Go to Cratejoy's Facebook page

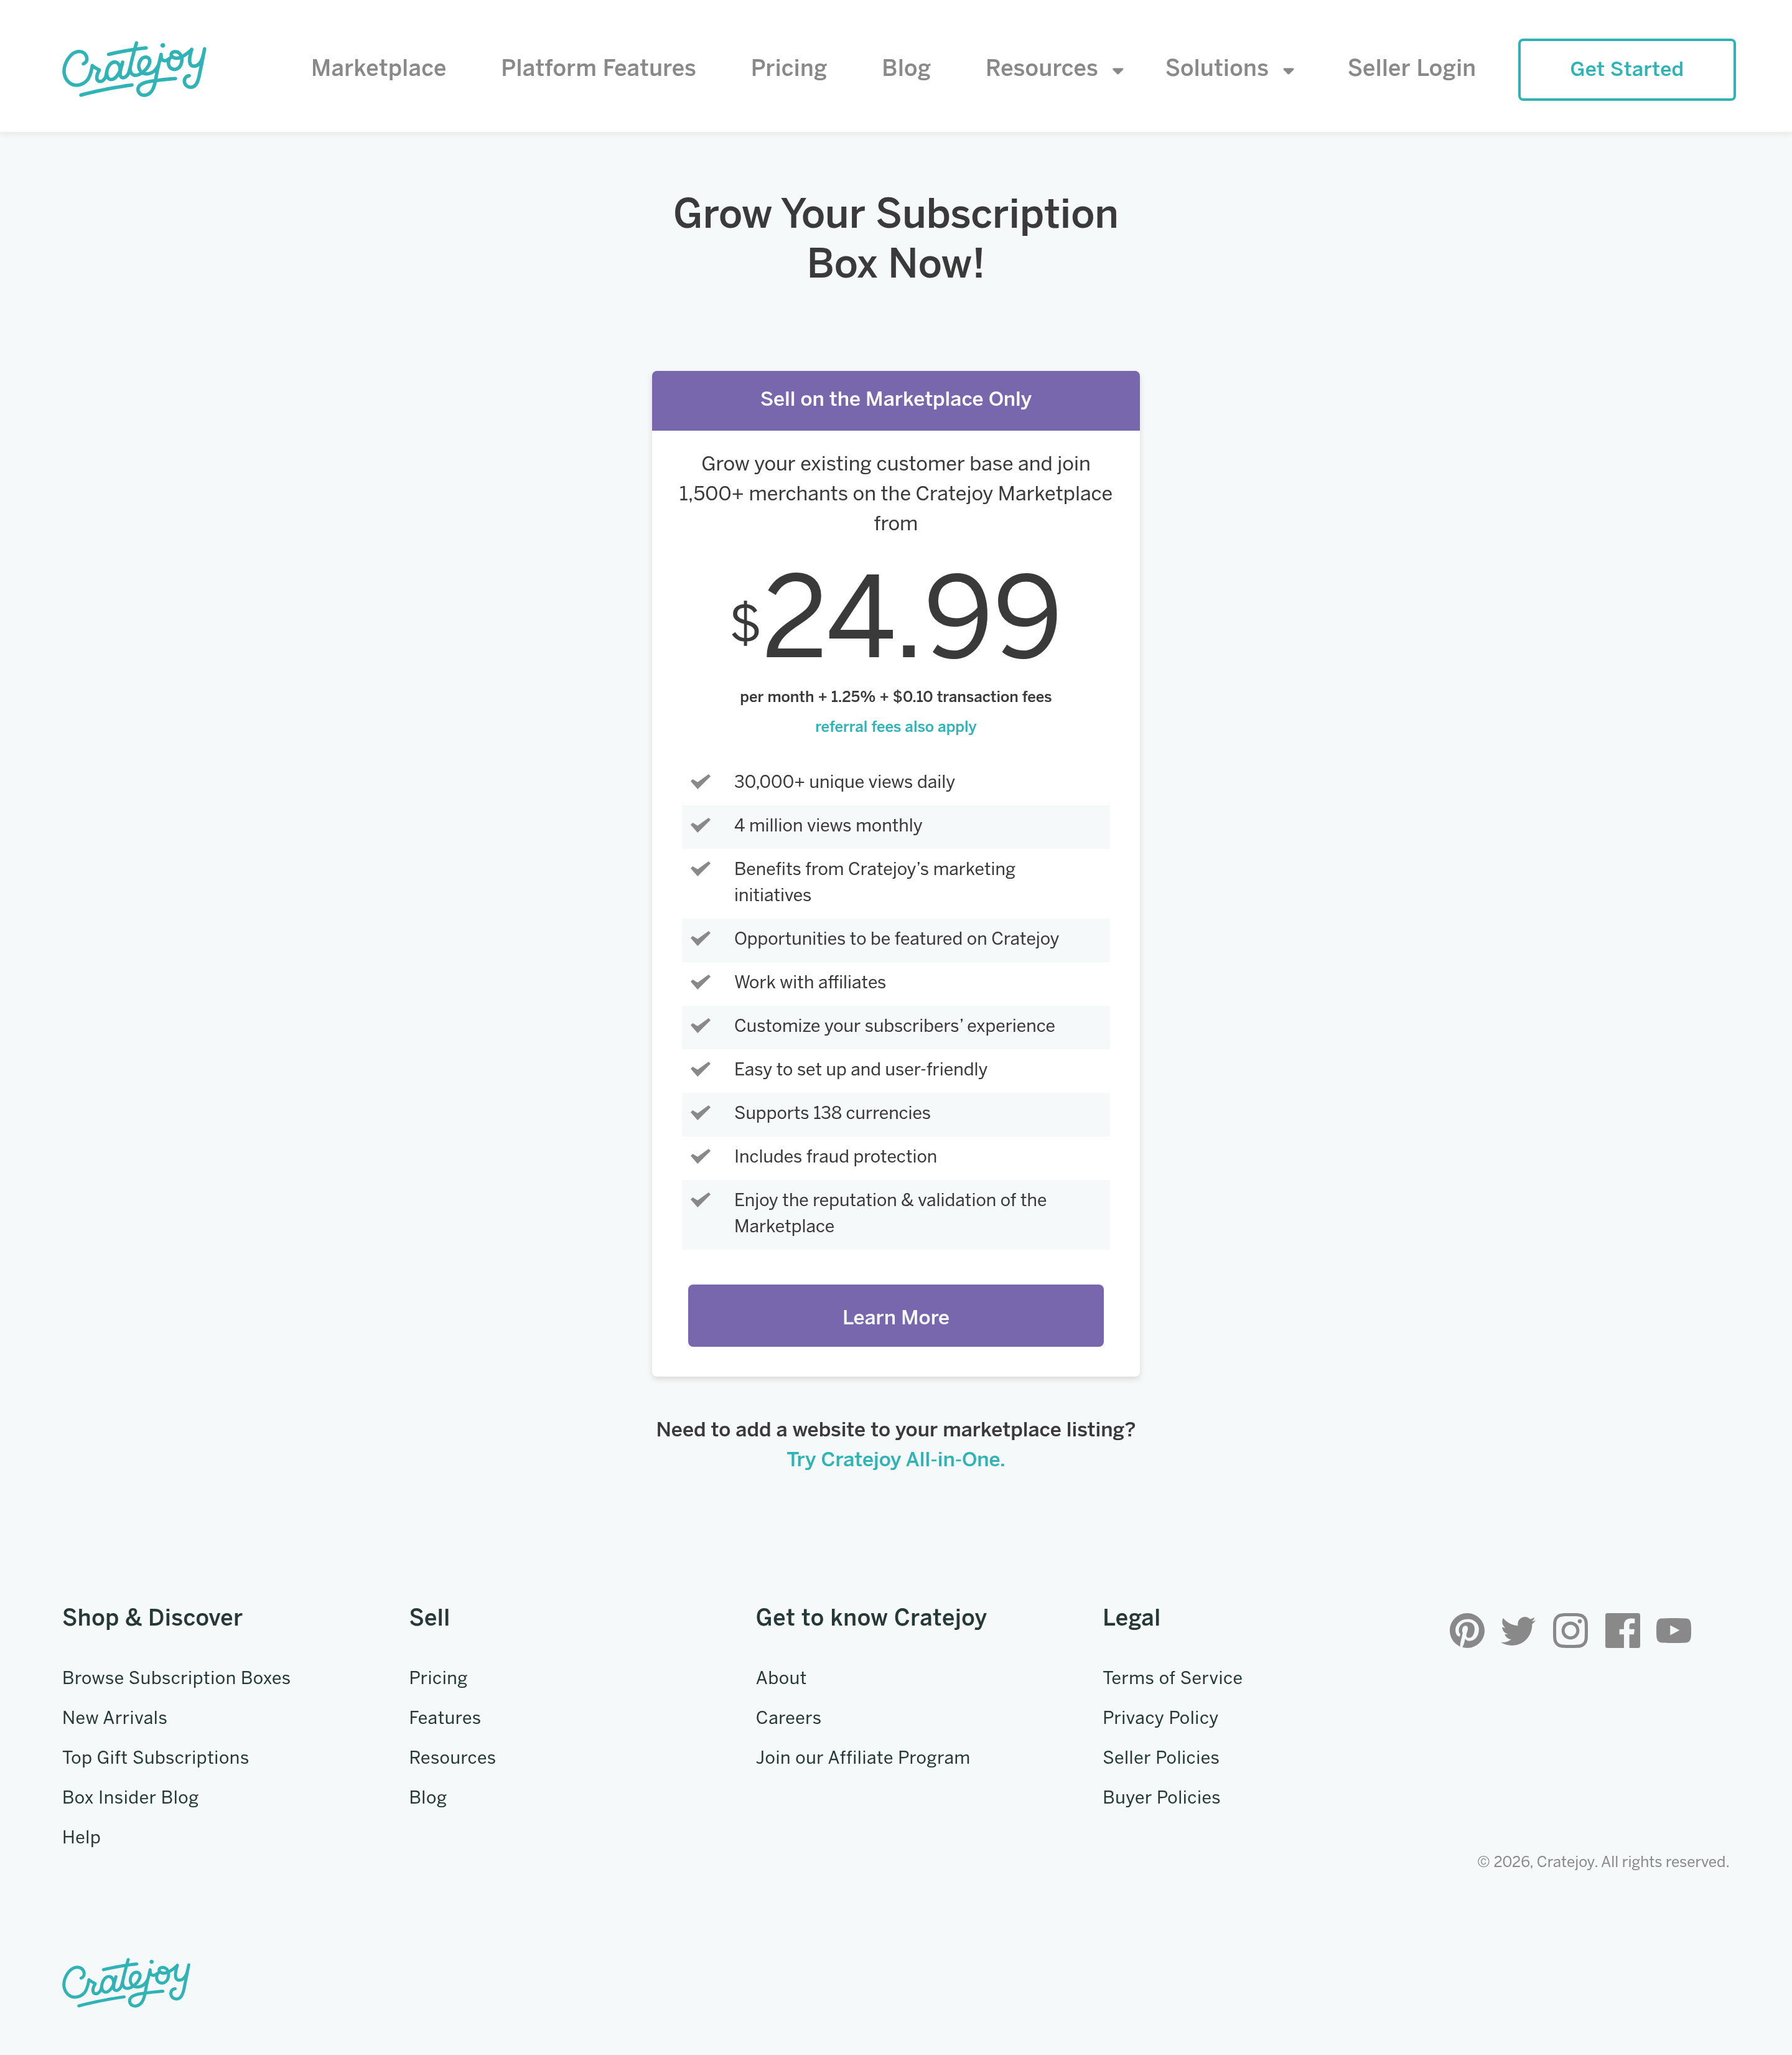[x=1622, y=1631]
